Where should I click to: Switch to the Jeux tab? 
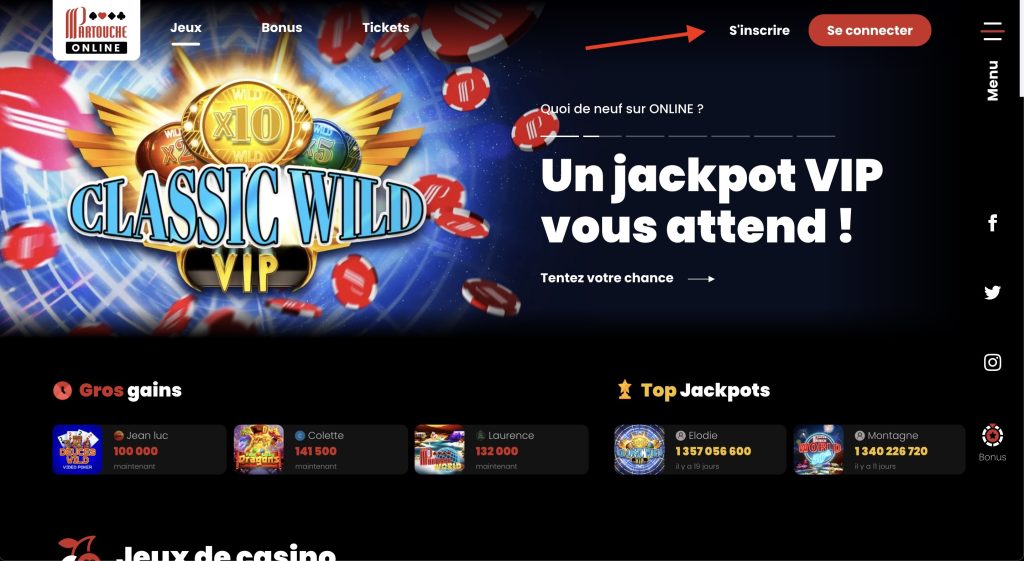coord(186,28)
